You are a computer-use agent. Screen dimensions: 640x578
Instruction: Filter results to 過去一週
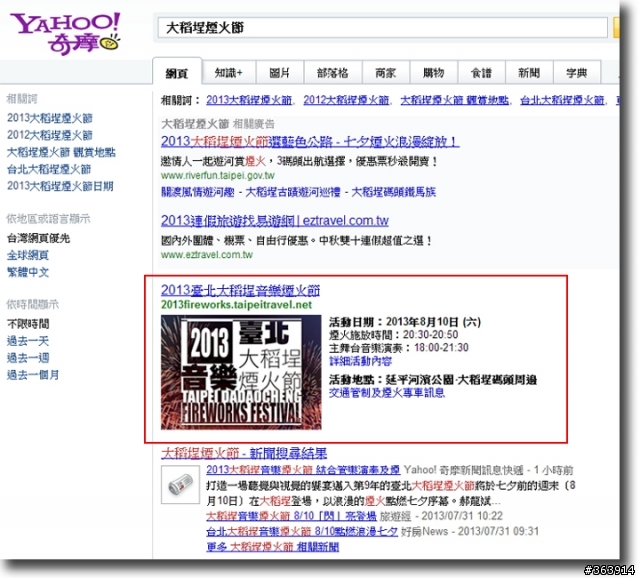click(x=28, y=358)
